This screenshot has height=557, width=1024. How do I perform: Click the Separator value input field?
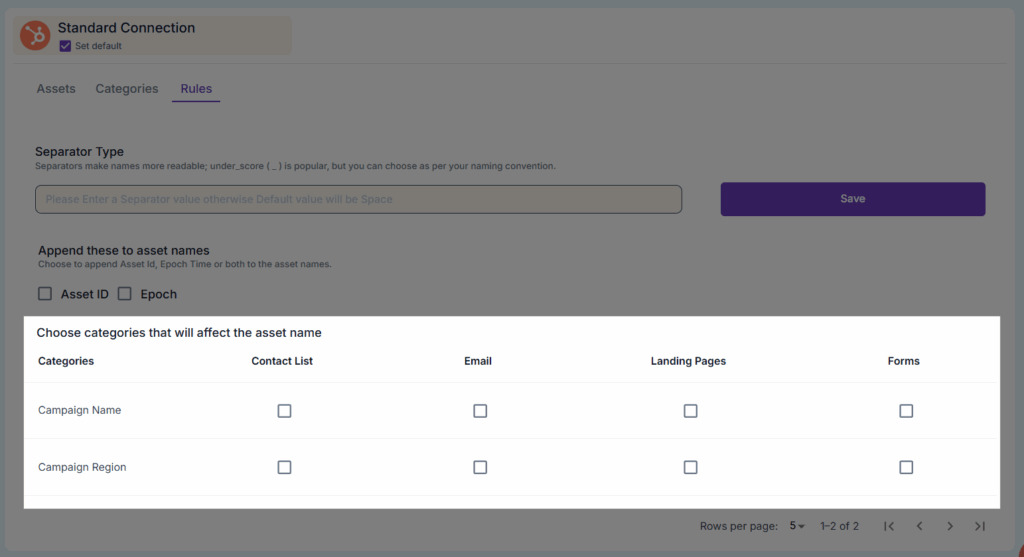coord(358,199)
